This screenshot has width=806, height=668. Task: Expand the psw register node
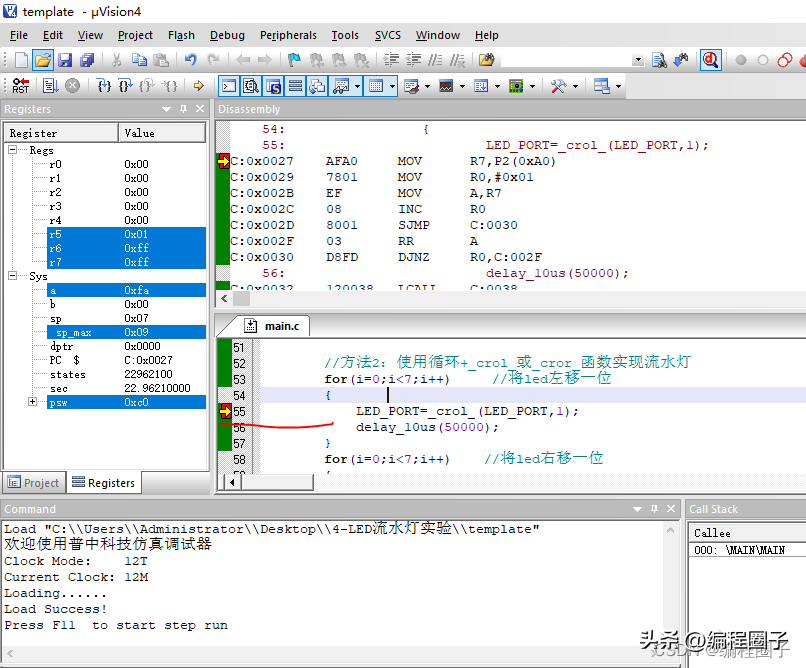click(x=33, y=402)
